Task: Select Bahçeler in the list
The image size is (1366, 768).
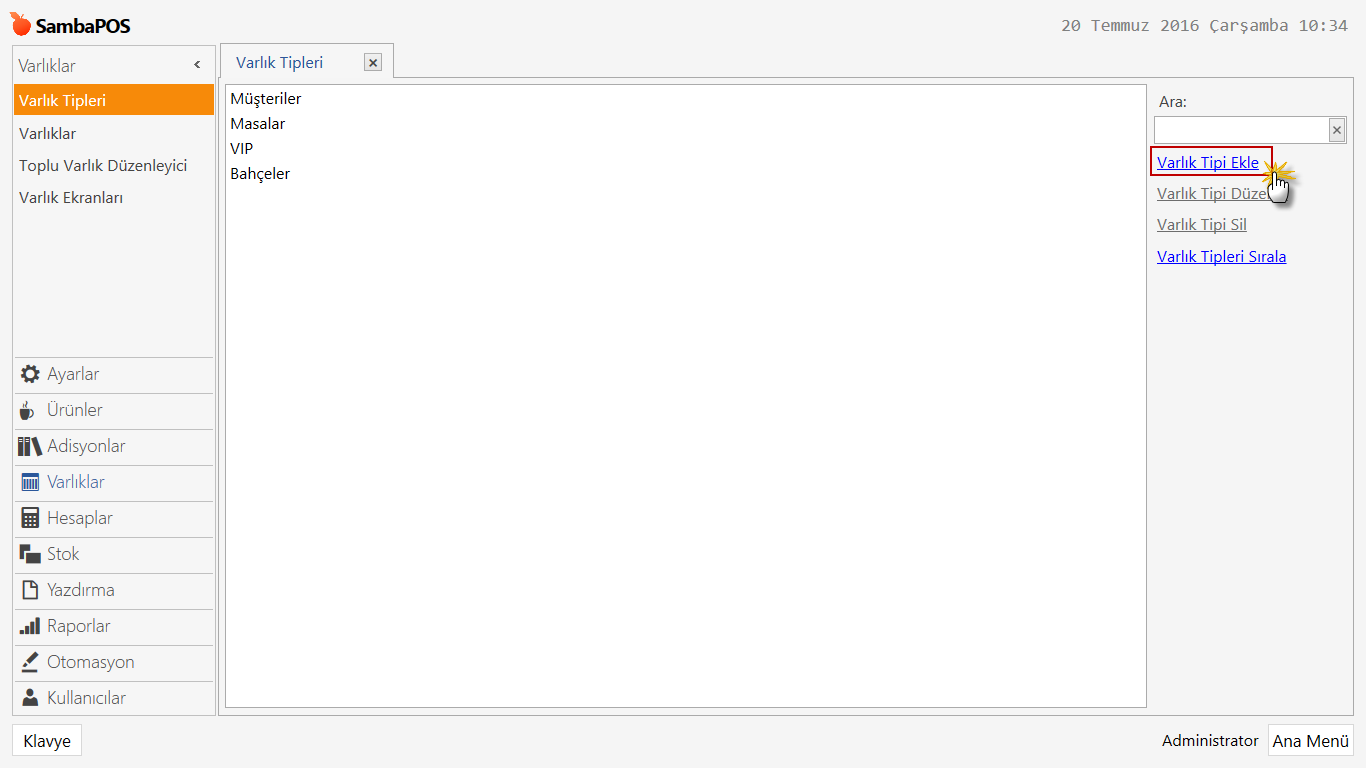Action: 260,174
